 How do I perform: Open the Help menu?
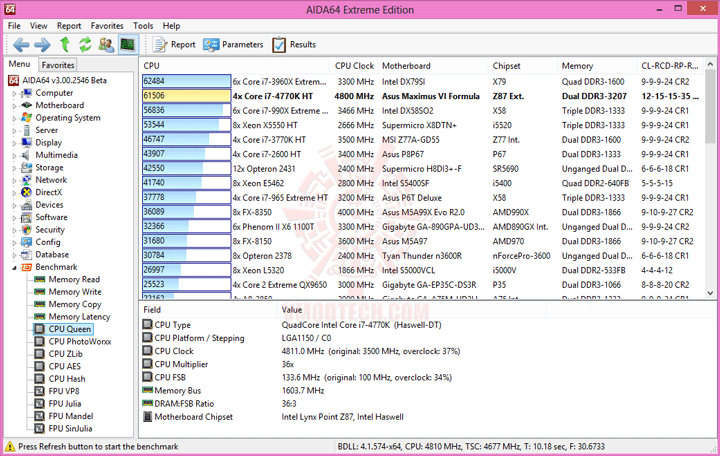click(171, 26)
